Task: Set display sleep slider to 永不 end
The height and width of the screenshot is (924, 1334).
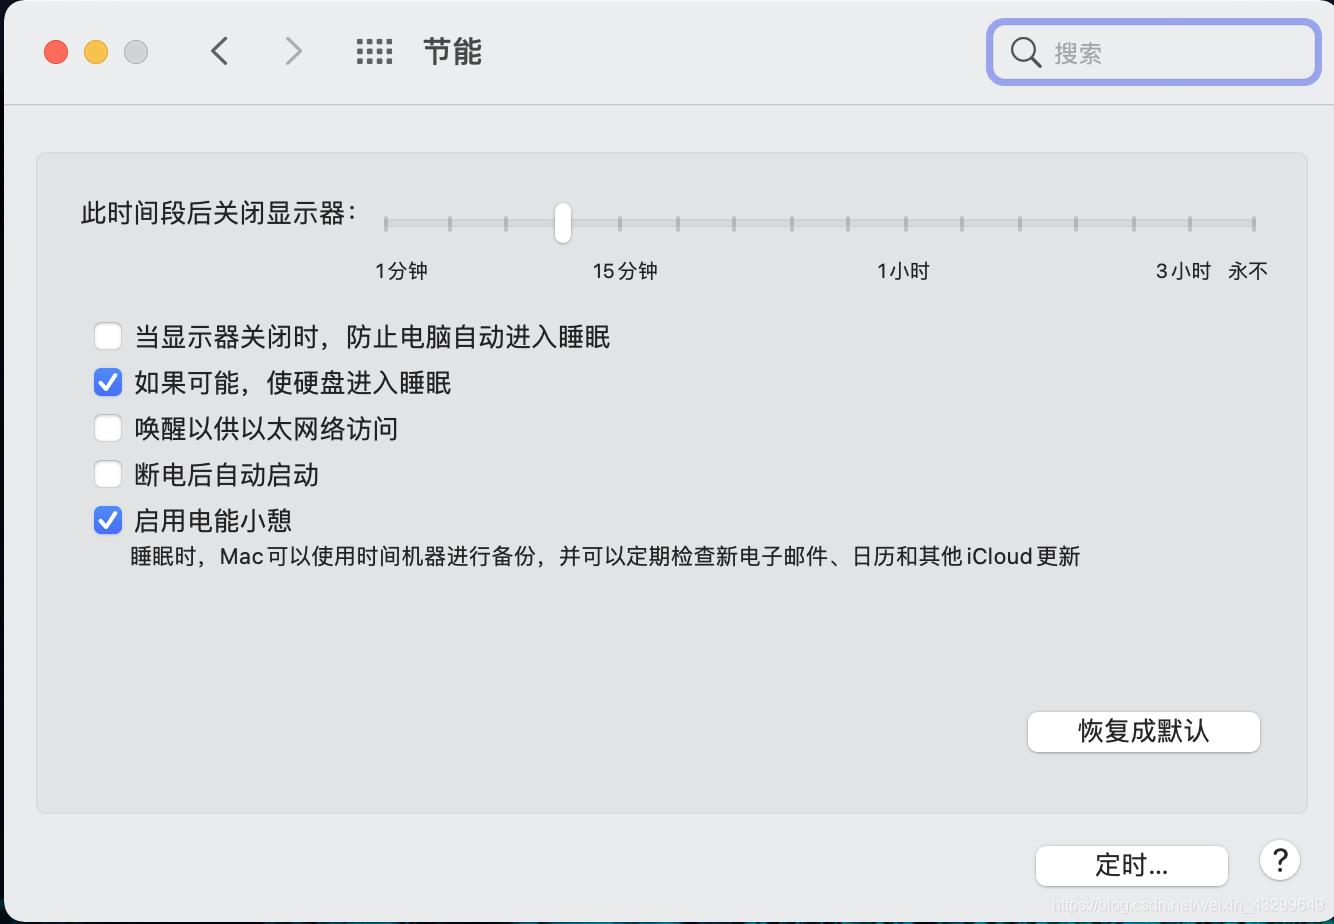Action: pyautogui.click(x=1254, y=224)
